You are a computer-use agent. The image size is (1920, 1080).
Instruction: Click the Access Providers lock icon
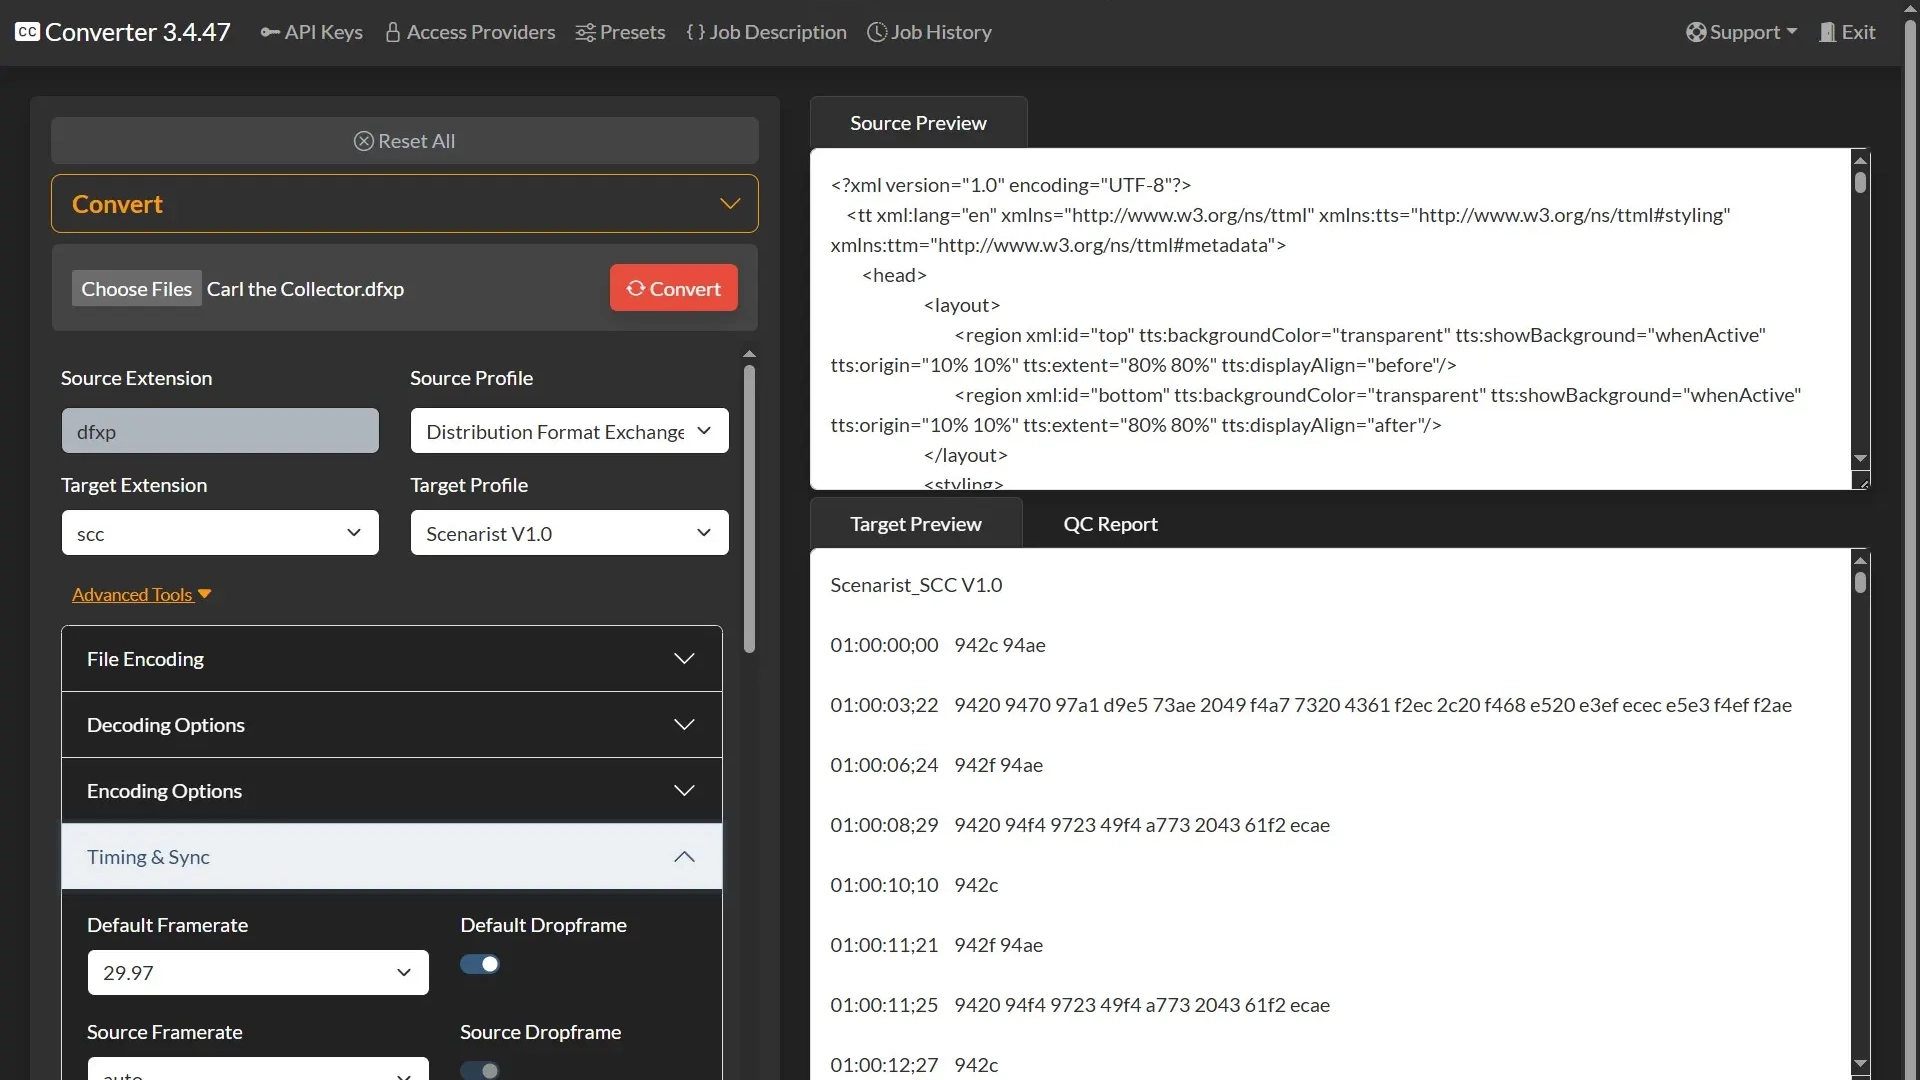(392, 32)
